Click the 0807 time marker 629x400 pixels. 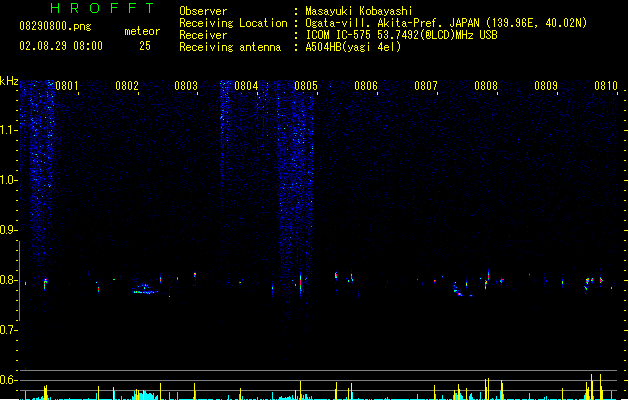tap(426, 85)
